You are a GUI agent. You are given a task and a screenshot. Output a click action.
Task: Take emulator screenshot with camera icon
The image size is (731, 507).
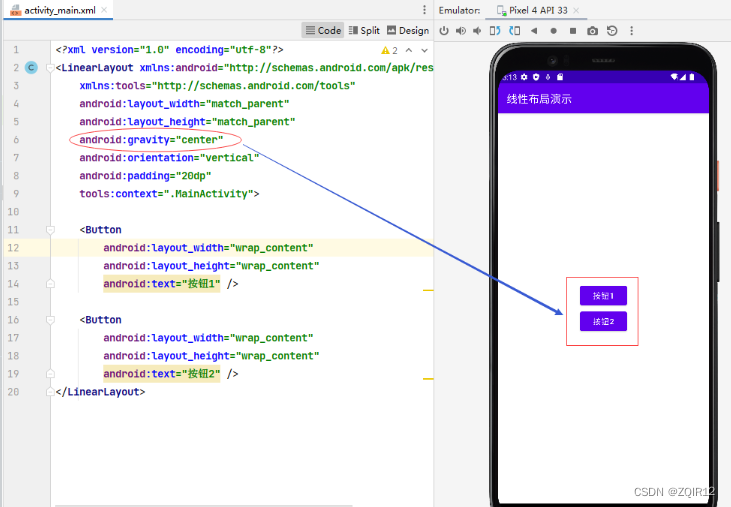pos(593,31)
